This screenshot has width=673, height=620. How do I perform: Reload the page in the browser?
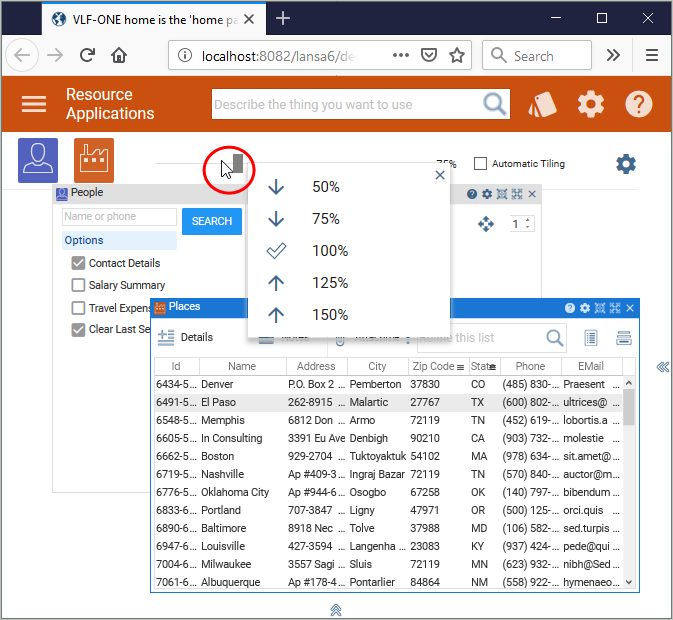click(x=88, y=55)
